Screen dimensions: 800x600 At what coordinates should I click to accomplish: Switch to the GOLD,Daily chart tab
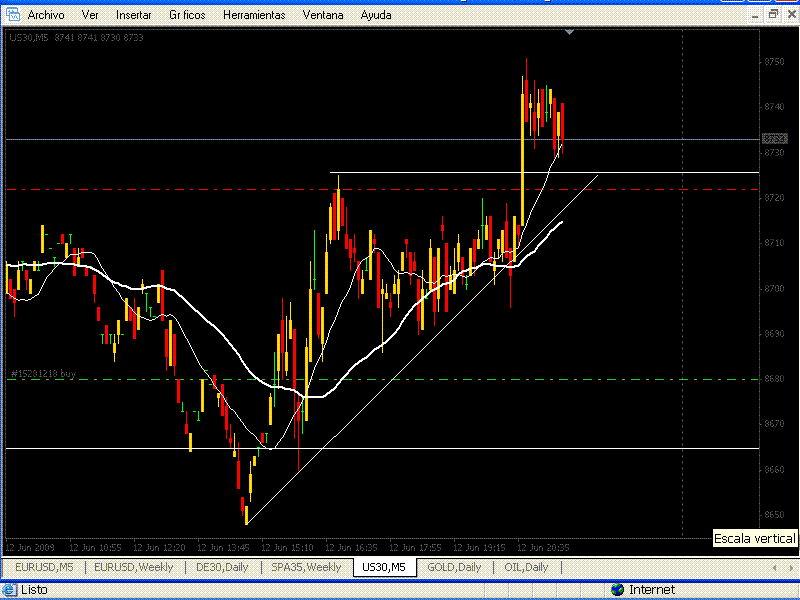pyautogui.click(x=454, y=567)
